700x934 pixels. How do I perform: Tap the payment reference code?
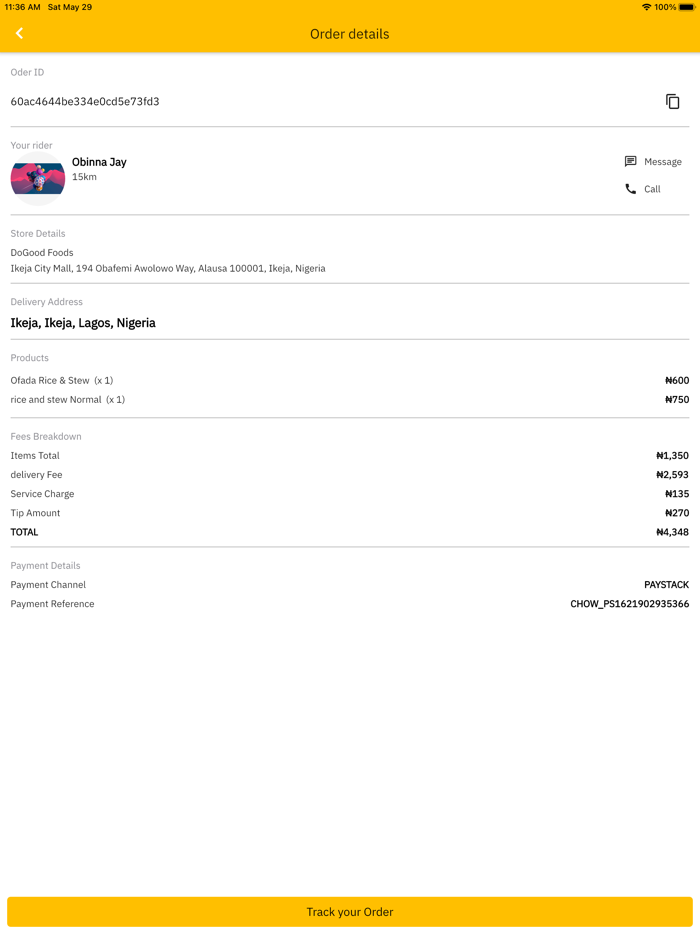(629, 604)
